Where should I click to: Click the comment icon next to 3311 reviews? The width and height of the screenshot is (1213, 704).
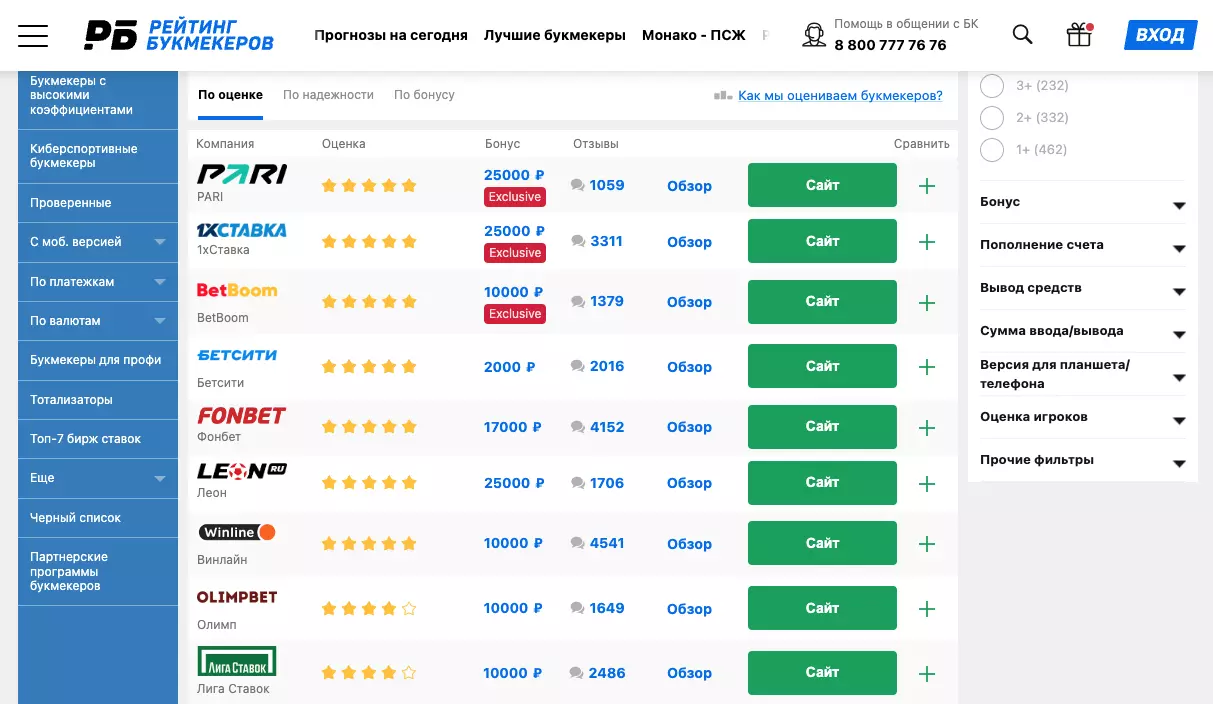tap(577, 241)
